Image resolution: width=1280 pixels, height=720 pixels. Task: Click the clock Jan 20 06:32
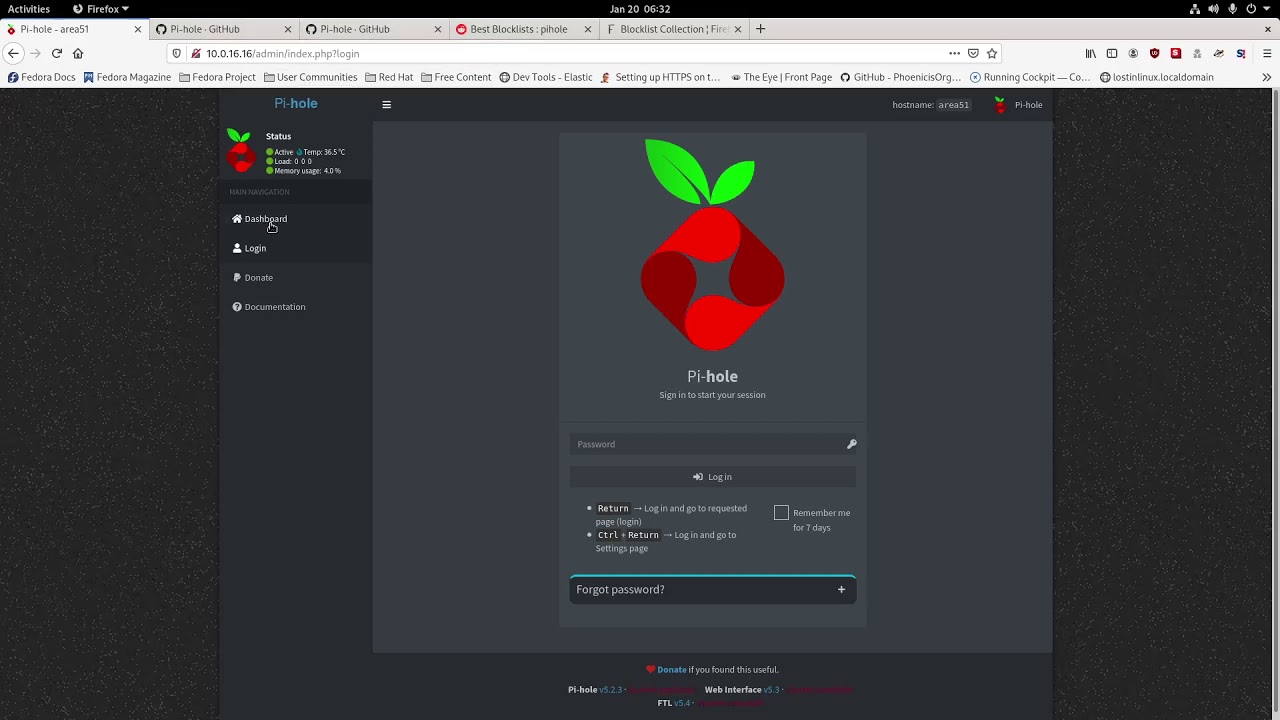coord(640,9)
